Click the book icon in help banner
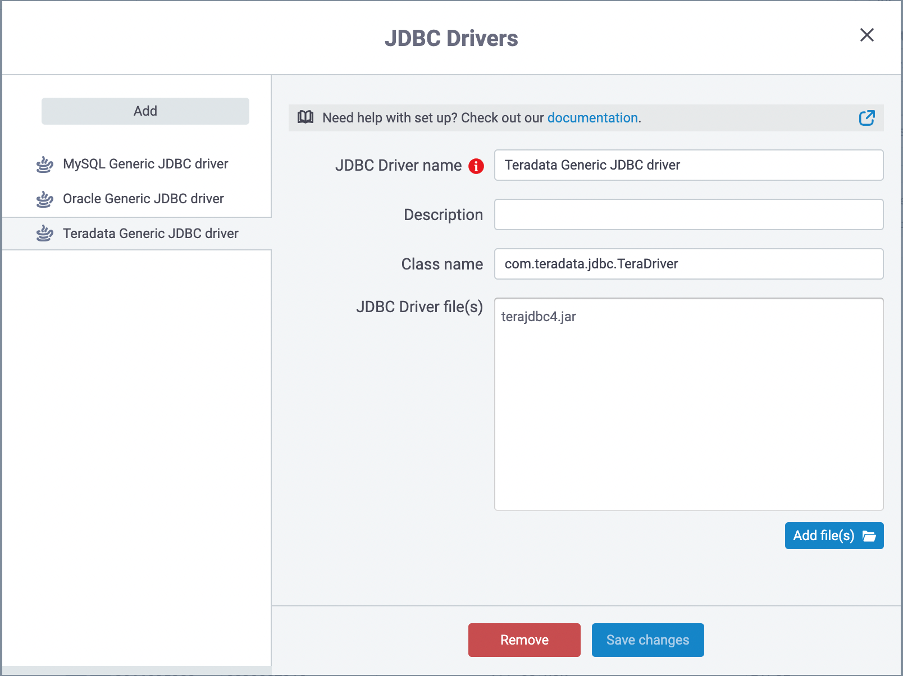The height and width of the screenshot is (676, 904). (x=306, y=118)
